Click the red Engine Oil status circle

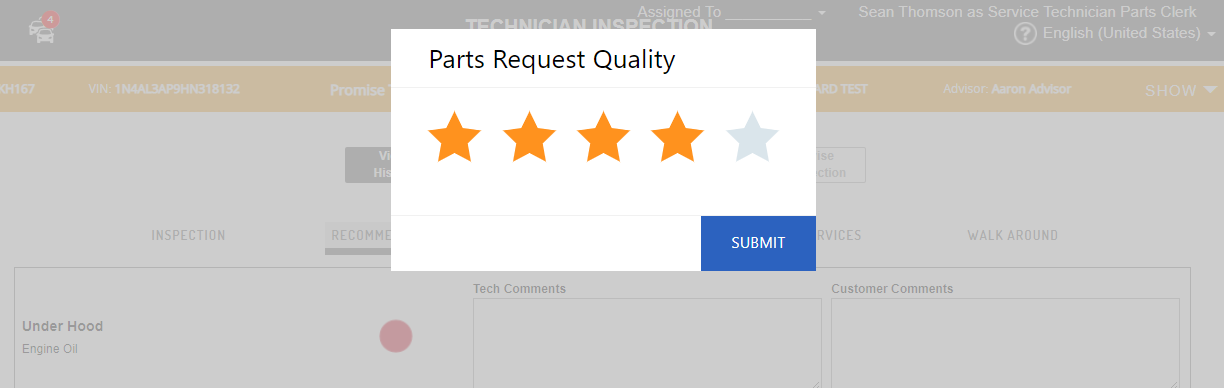pos(396,336)
